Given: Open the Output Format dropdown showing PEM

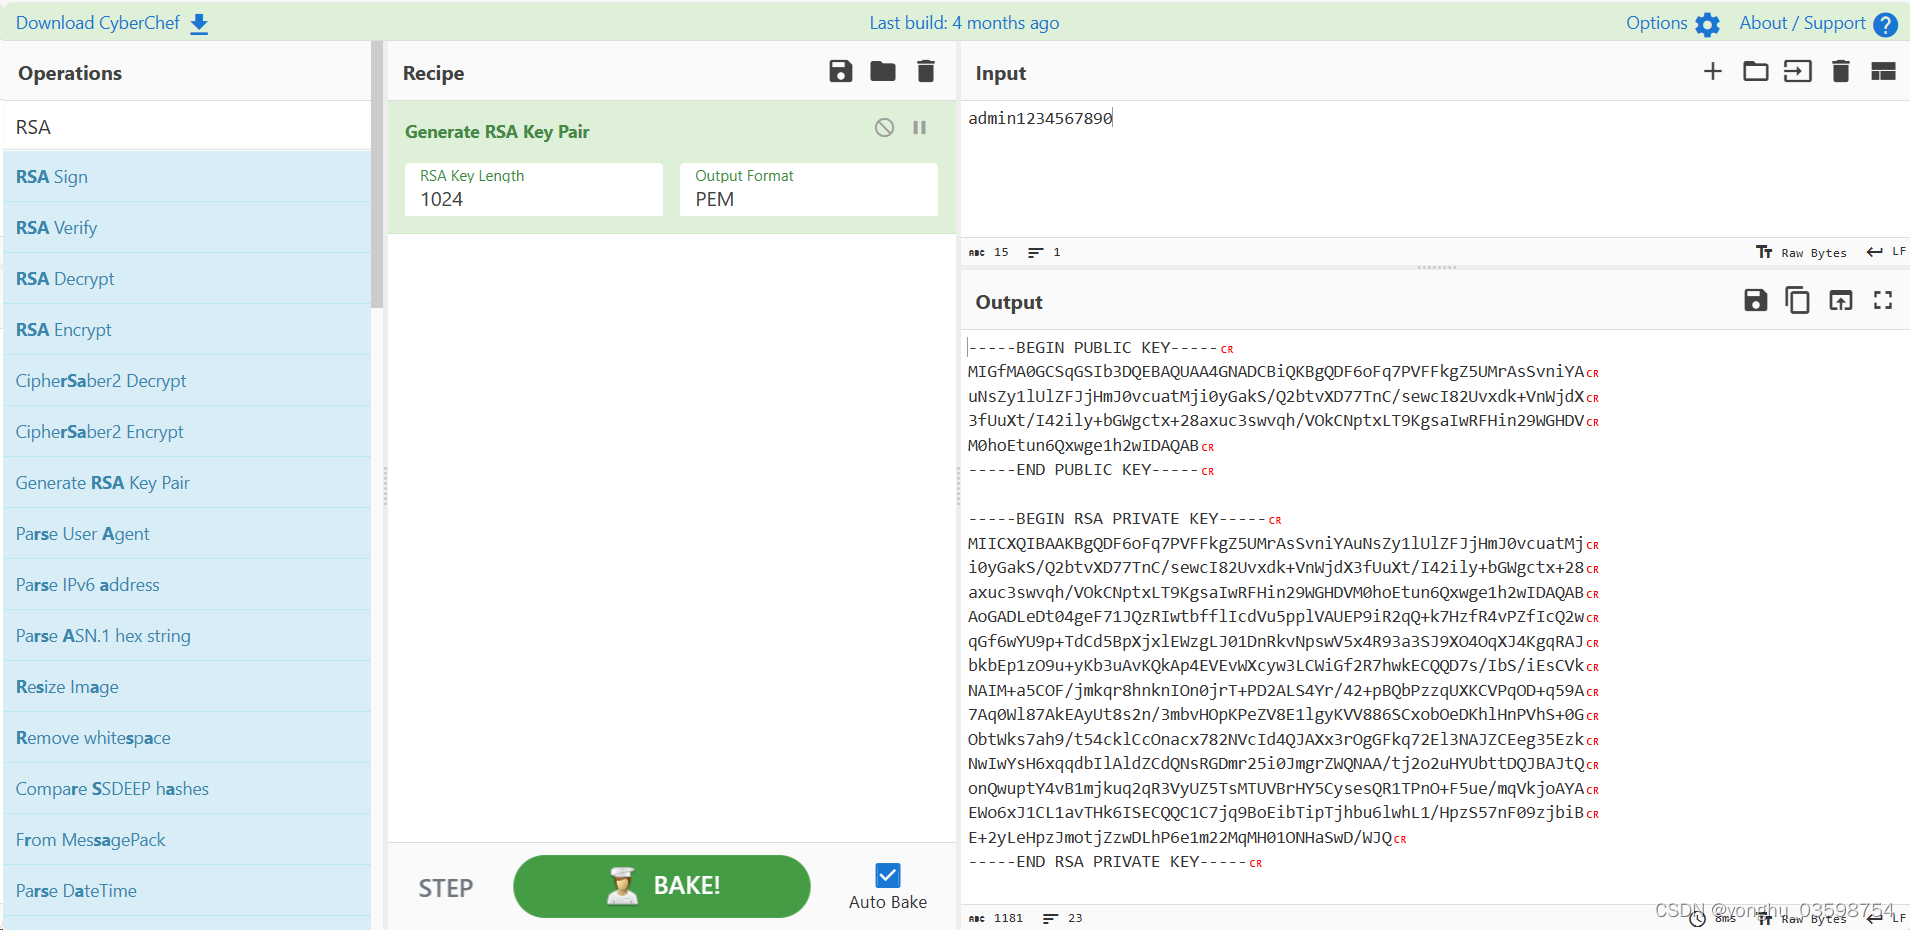Looking at the screenshot, I should point(806,199).
